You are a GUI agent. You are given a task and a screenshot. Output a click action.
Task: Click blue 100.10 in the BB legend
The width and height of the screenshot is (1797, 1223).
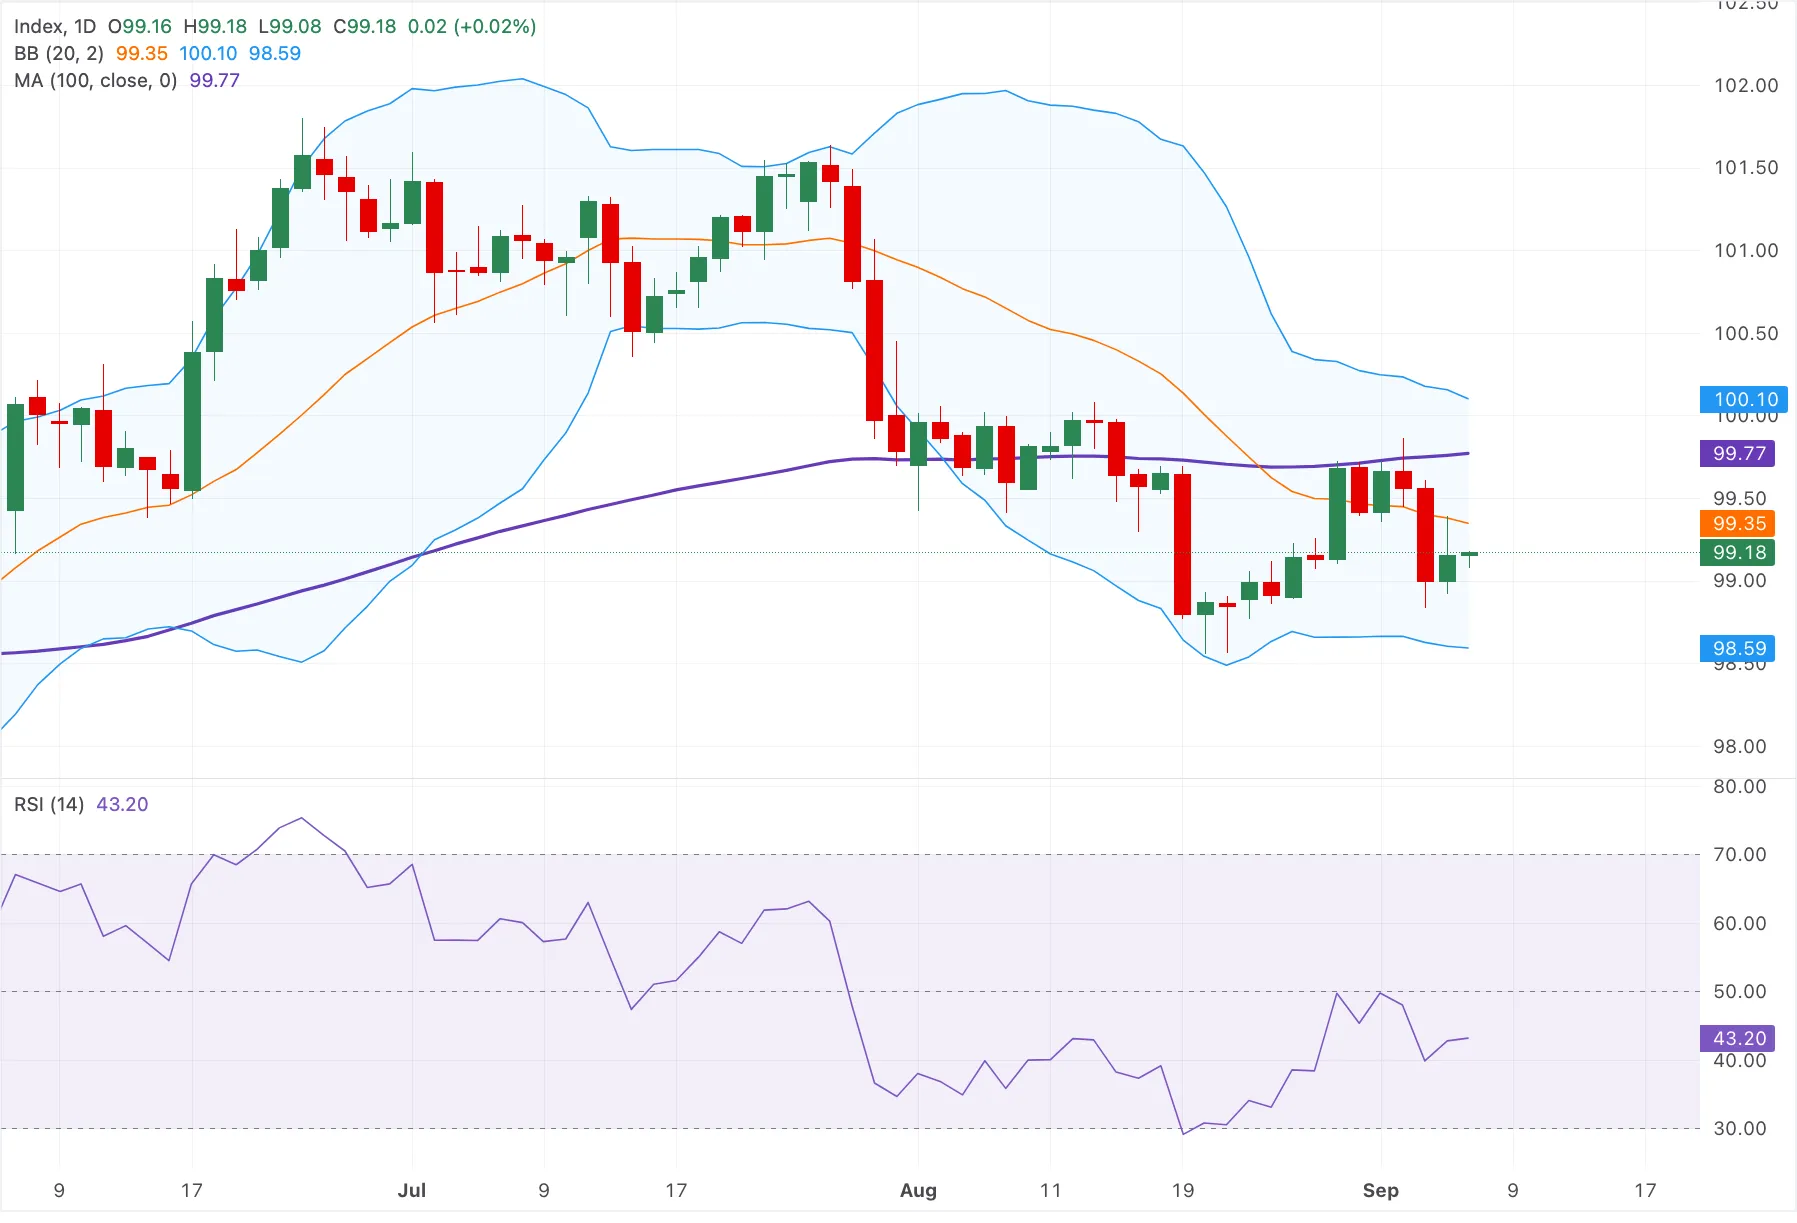click(208, 54)
